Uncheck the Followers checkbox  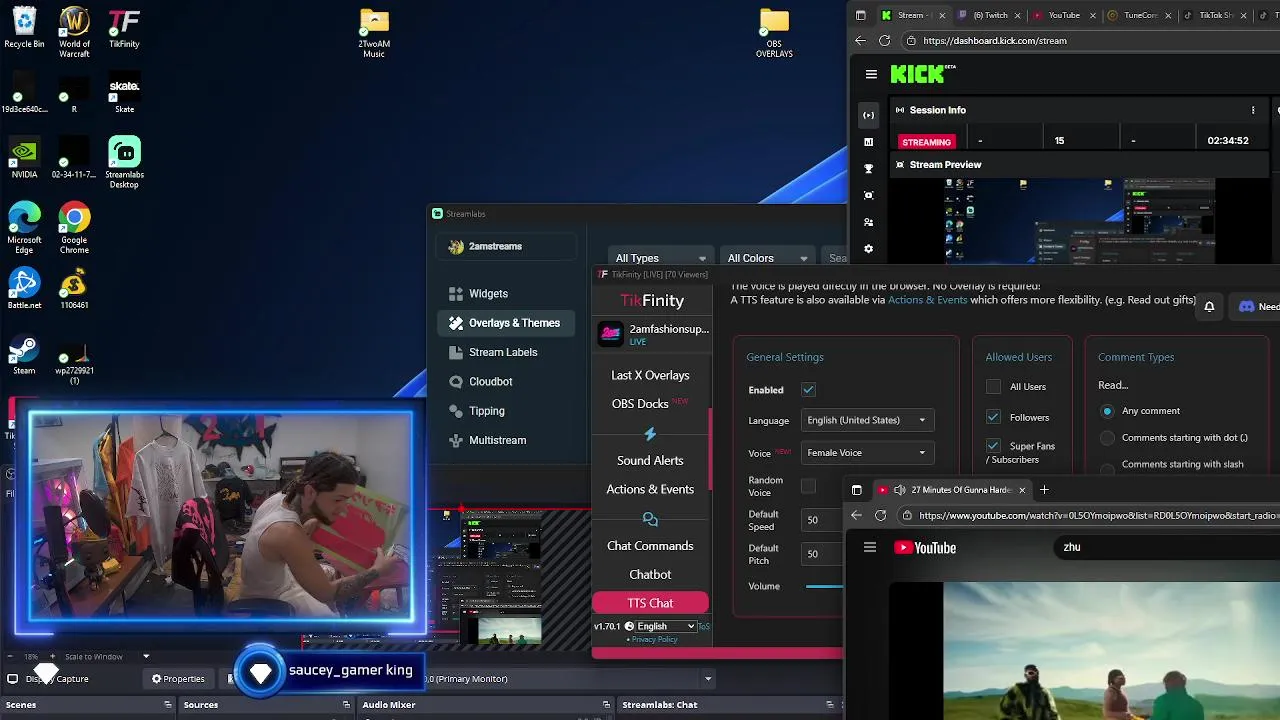993,417
